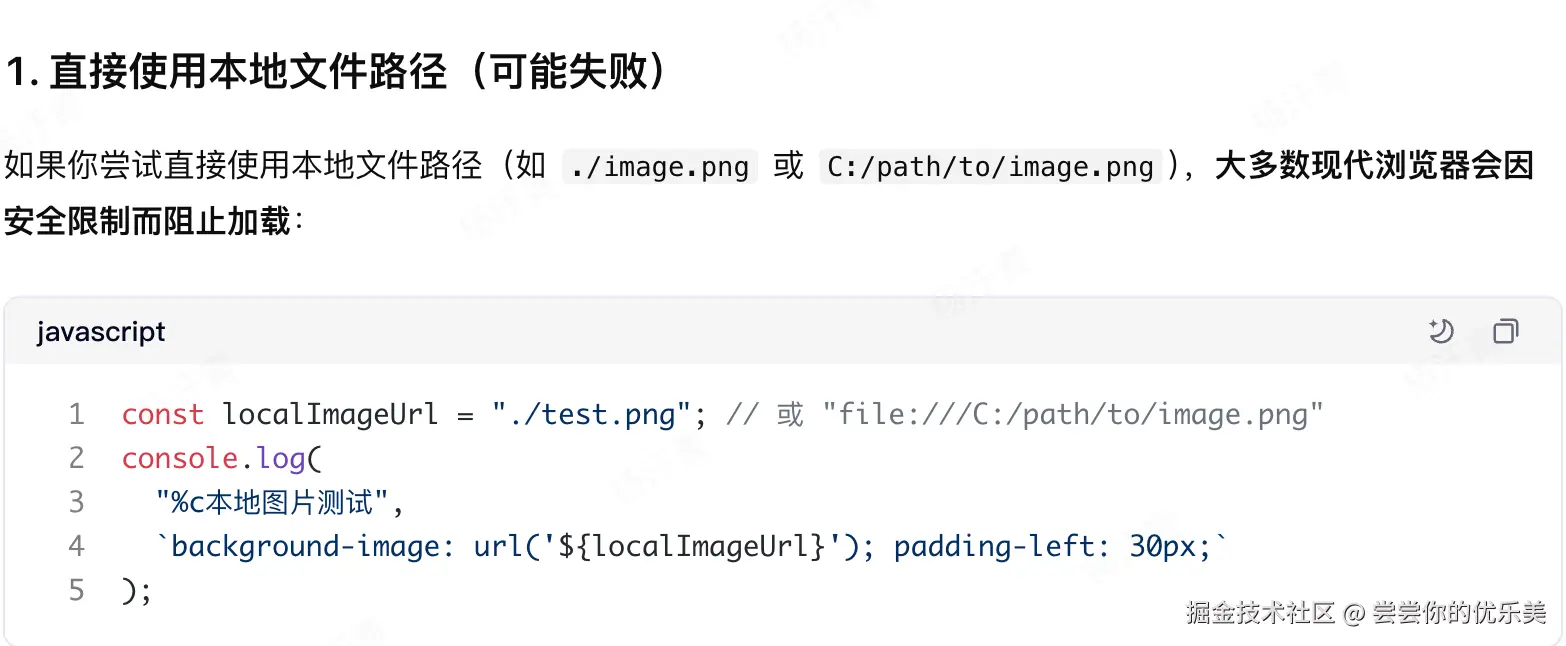1566x646 pixels.
Task: Click the "%c本地图片测试" string
Action: tap(273, 502)
